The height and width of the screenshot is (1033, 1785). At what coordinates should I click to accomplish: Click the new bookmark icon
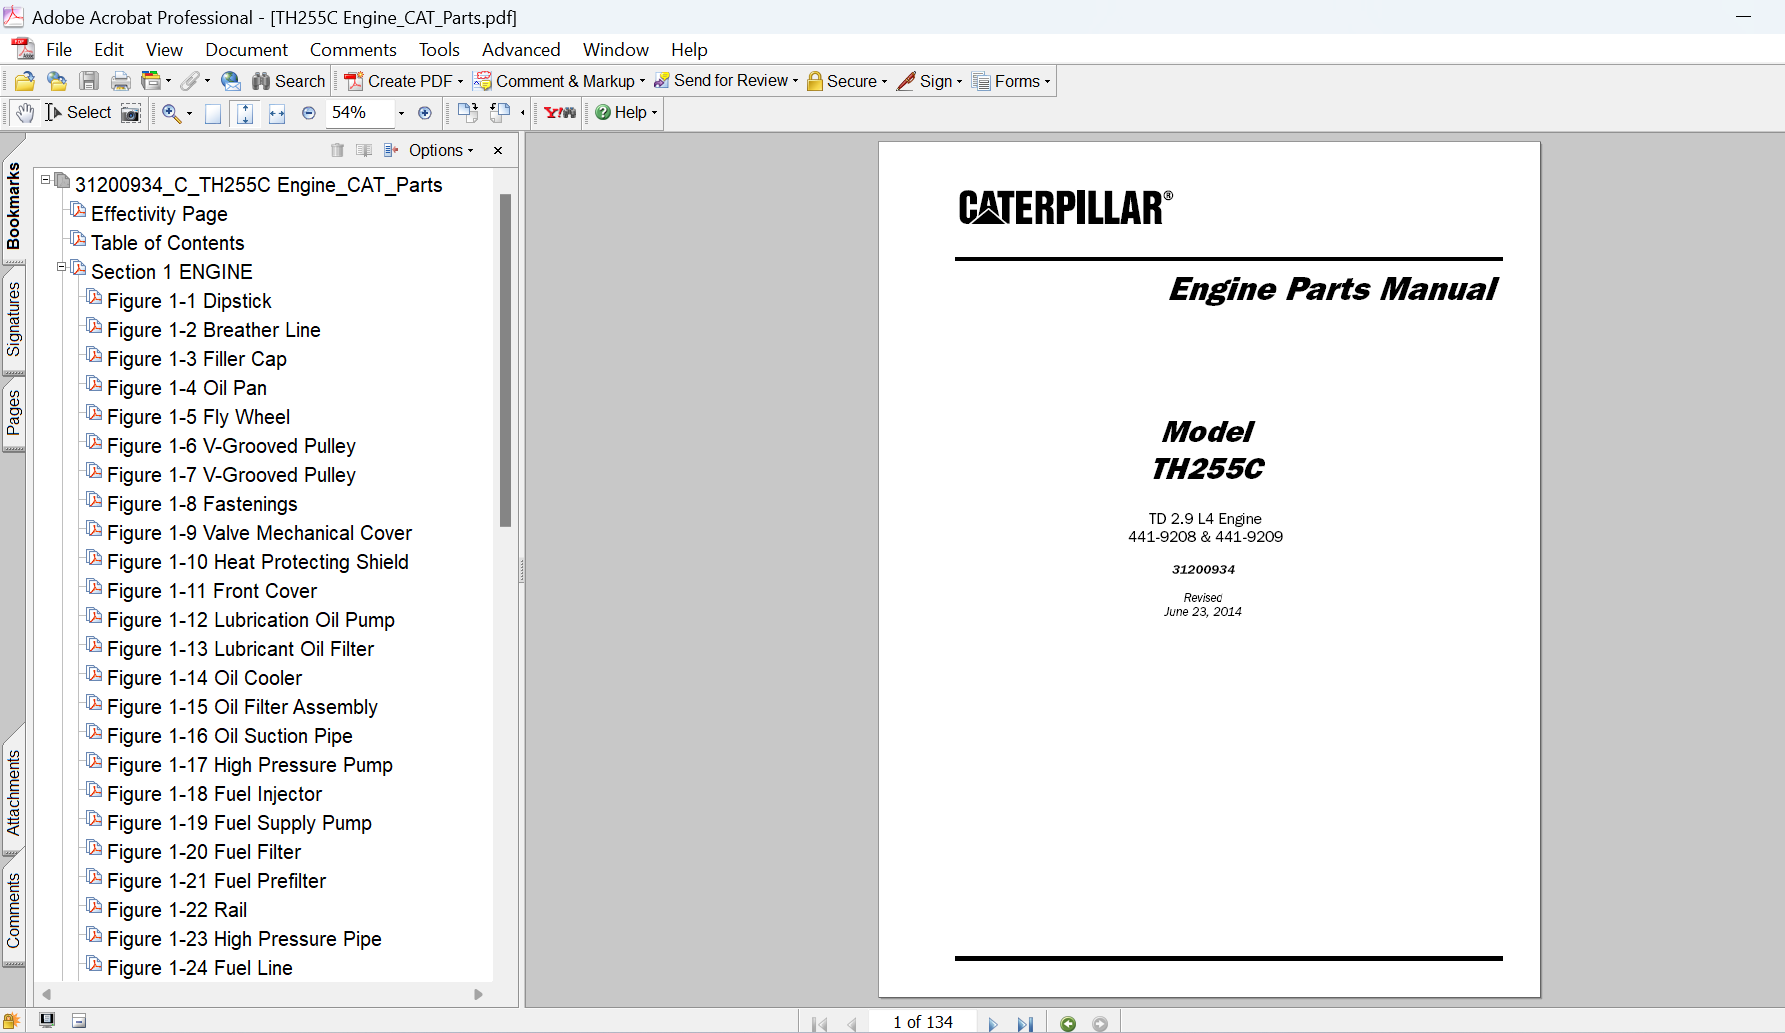click(364, 150)
